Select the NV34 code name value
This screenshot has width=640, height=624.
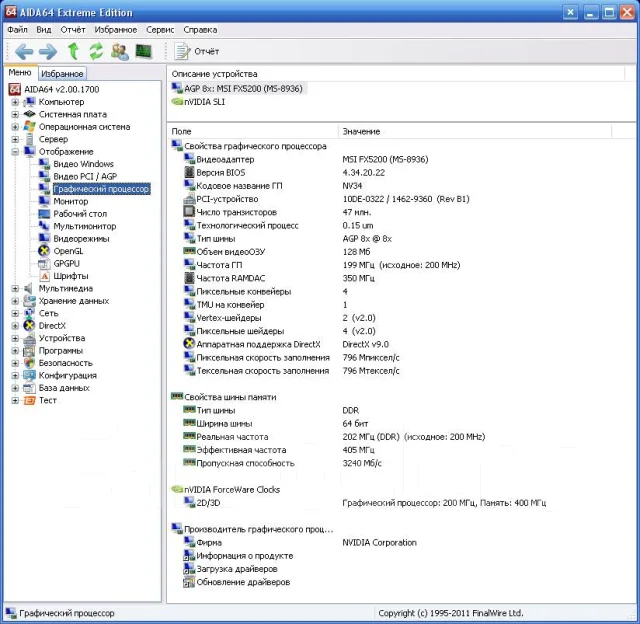click(x=352, y=186)
